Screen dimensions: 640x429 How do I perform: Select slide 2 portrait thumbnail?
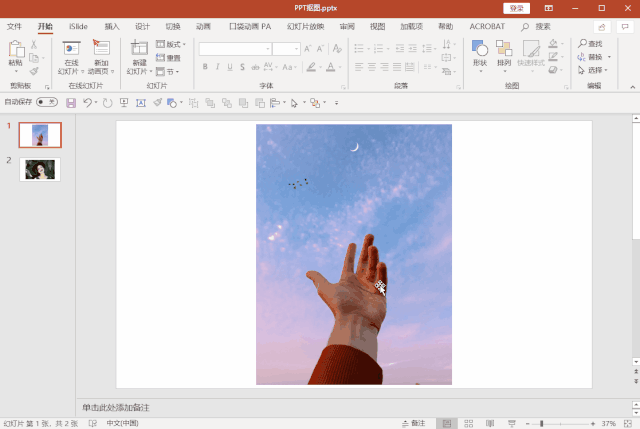tap(40, 169)
